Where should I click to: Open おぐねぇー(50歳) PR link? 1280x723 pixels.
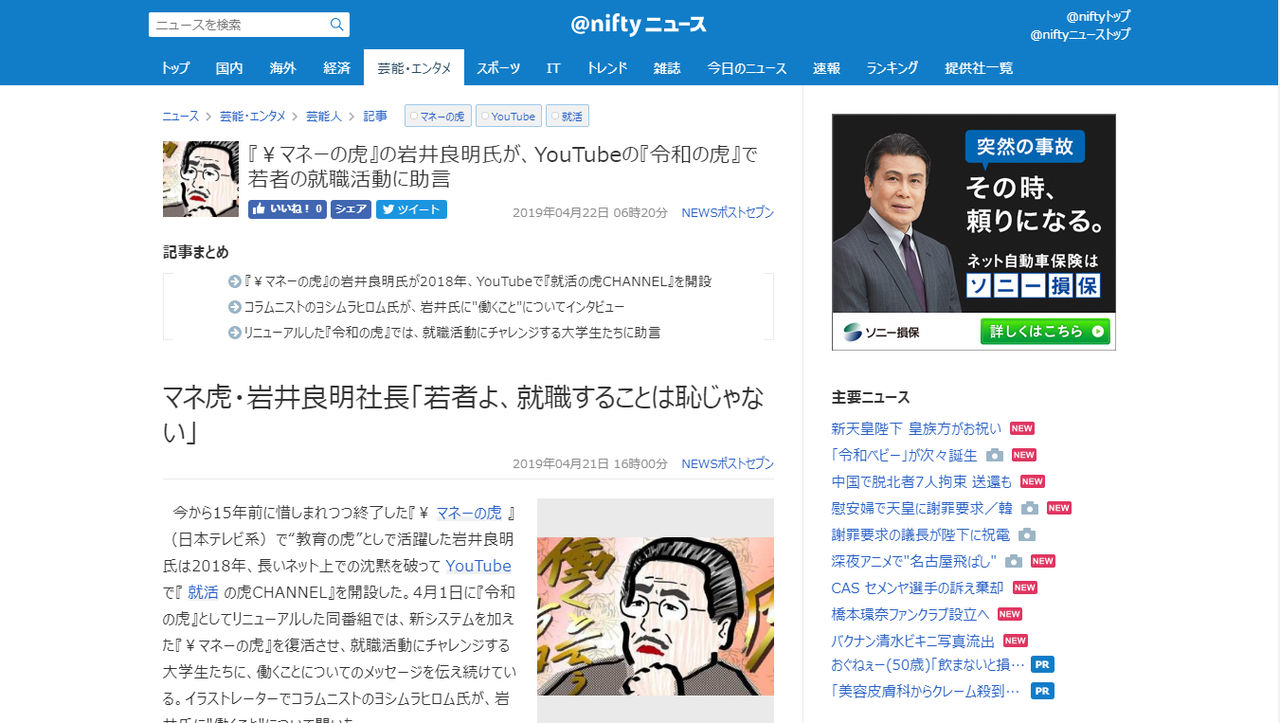point(928,664)
